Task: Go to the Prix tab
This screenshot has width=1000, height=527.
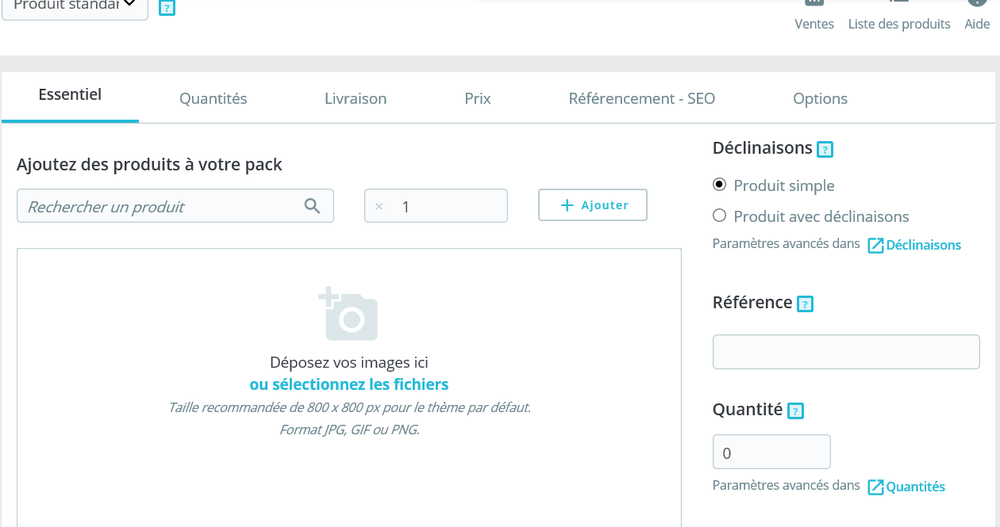Action: (x=477, y=99)
